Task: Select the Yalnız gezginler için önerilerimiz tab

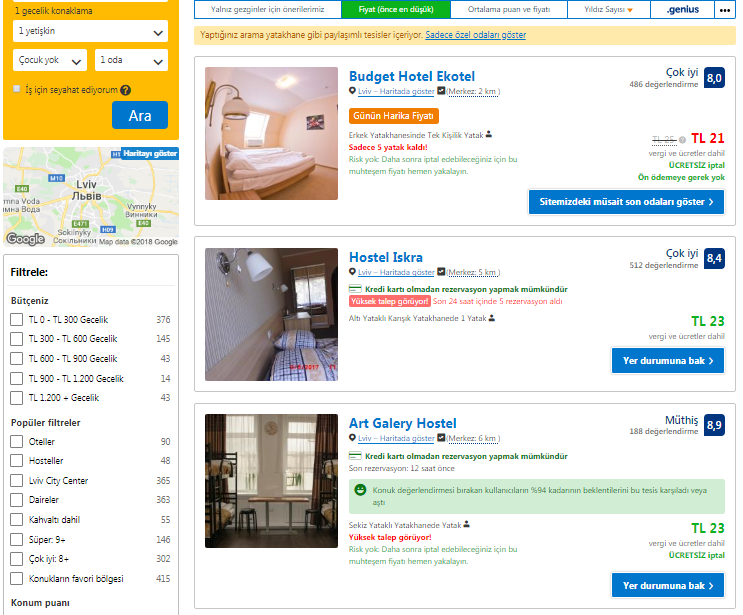Action: tap(268, 9)
